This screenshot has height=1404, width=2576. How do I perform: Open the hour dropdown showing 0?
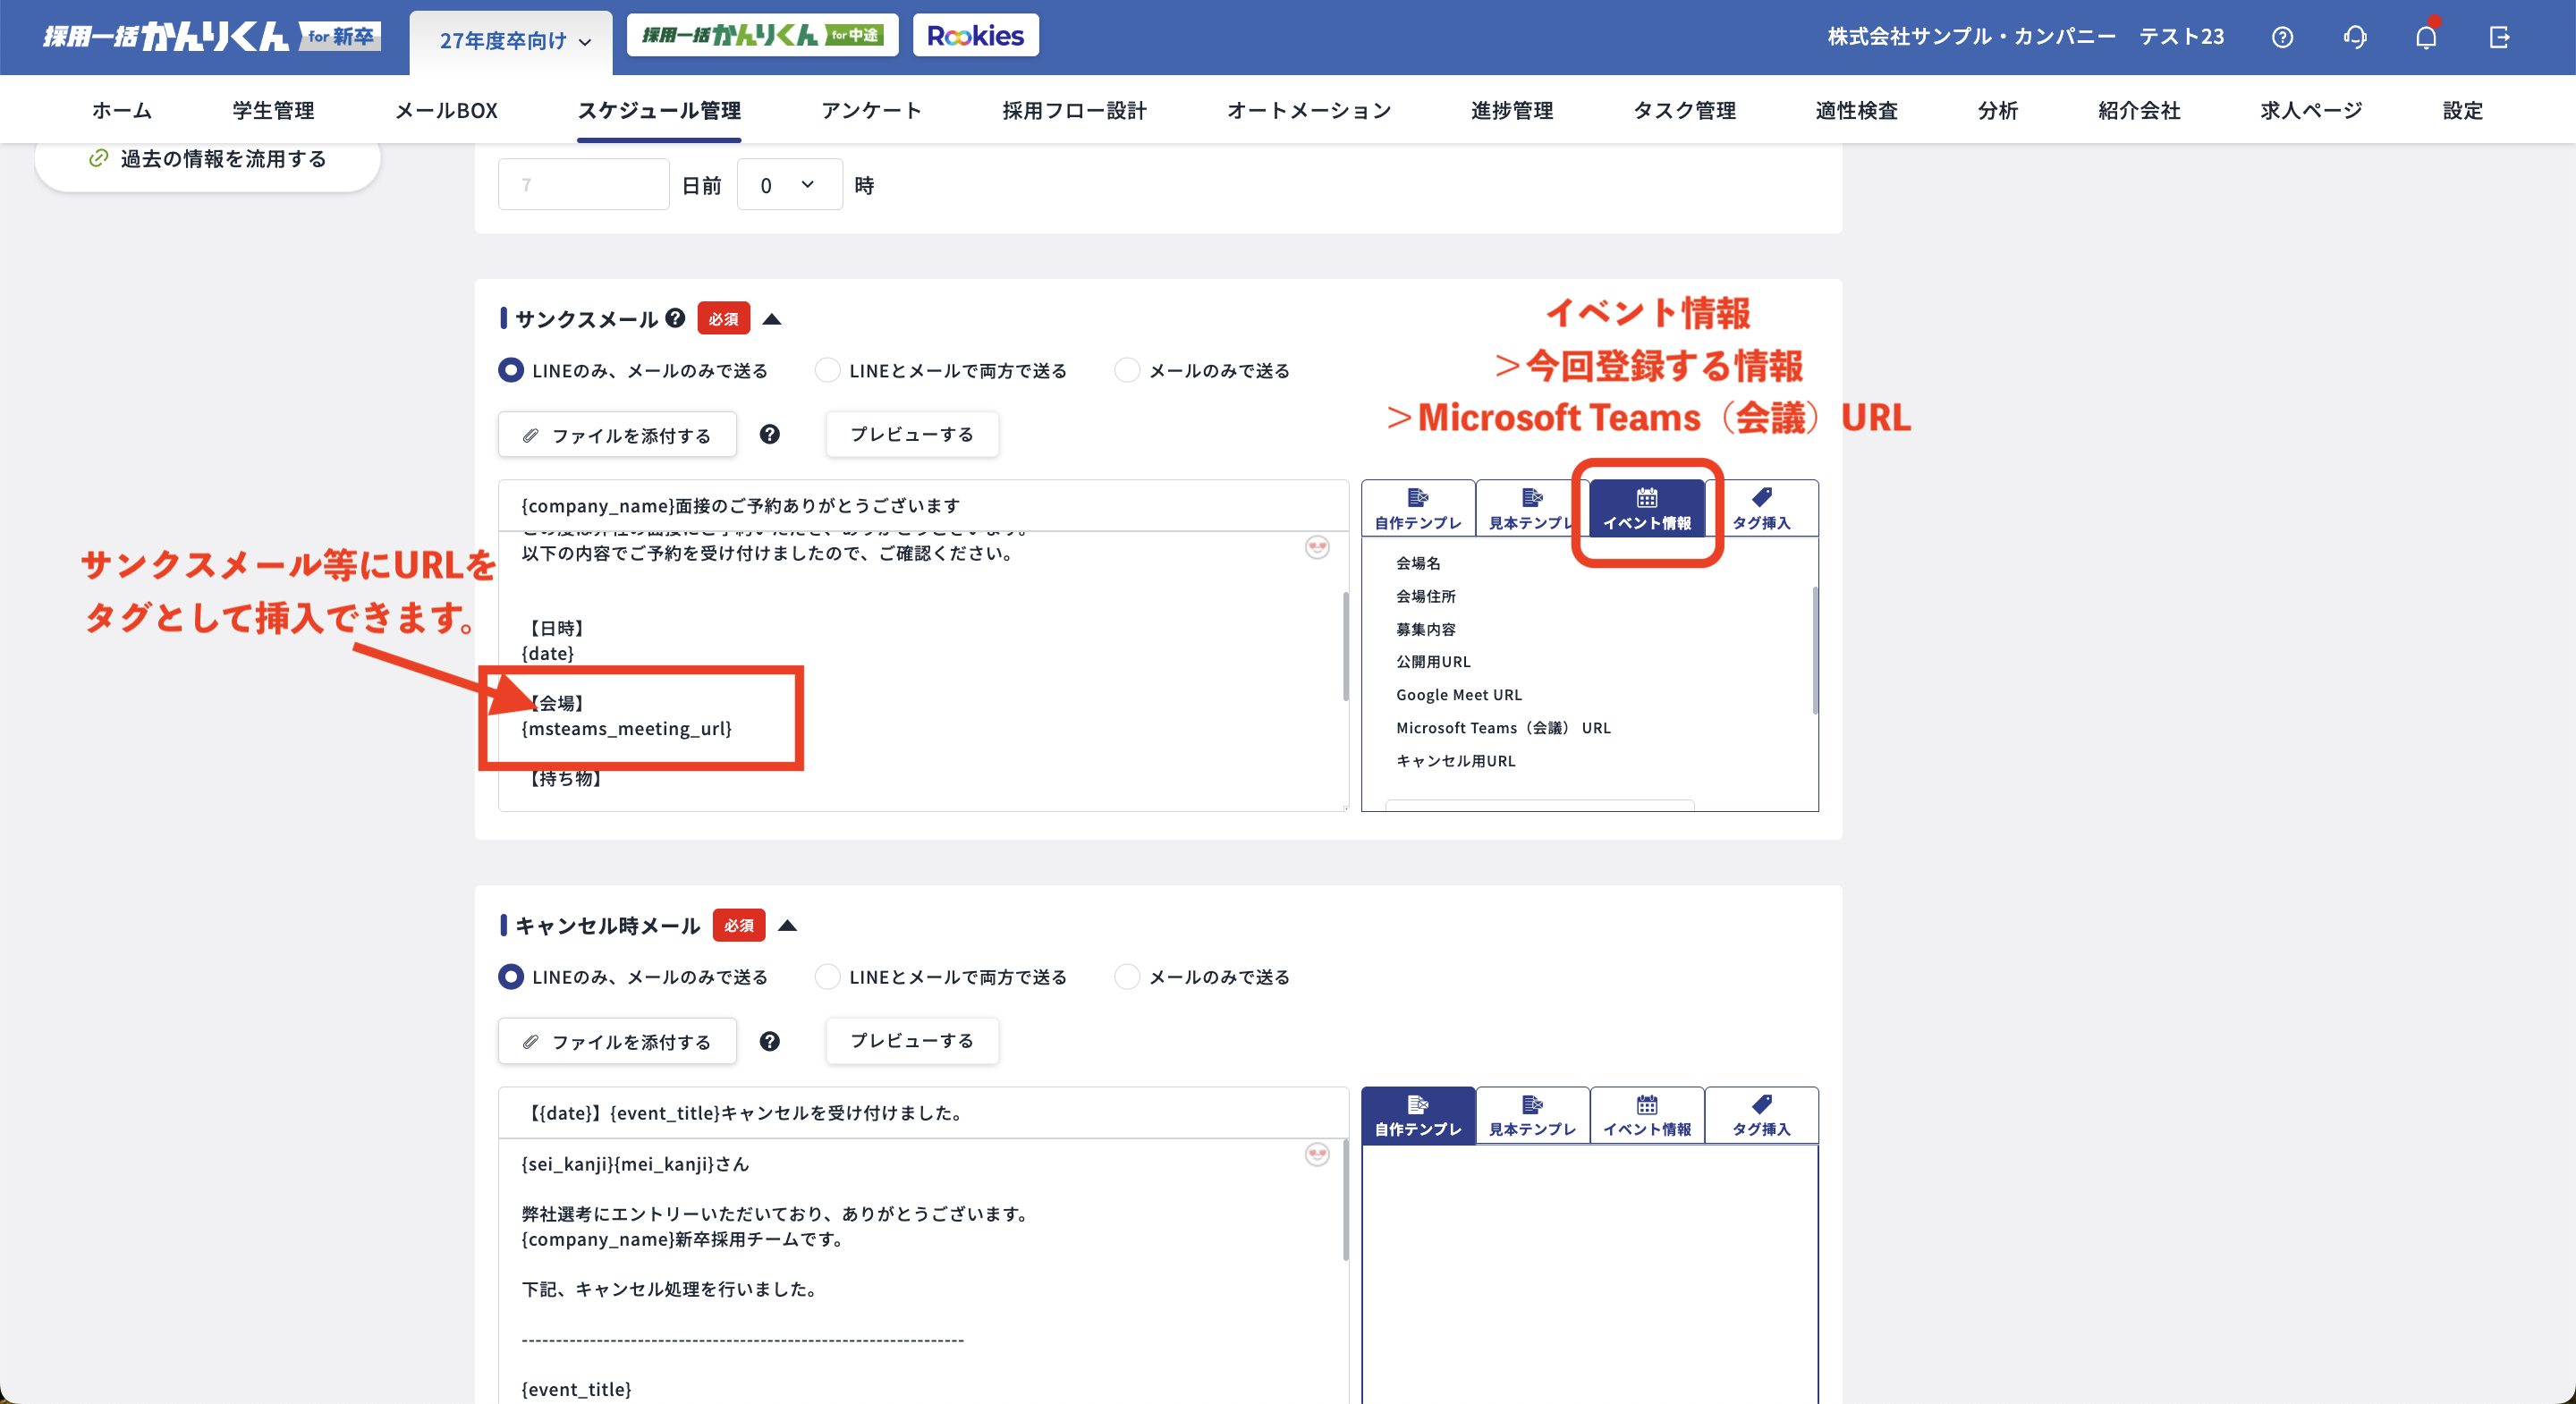click(789, 184)
